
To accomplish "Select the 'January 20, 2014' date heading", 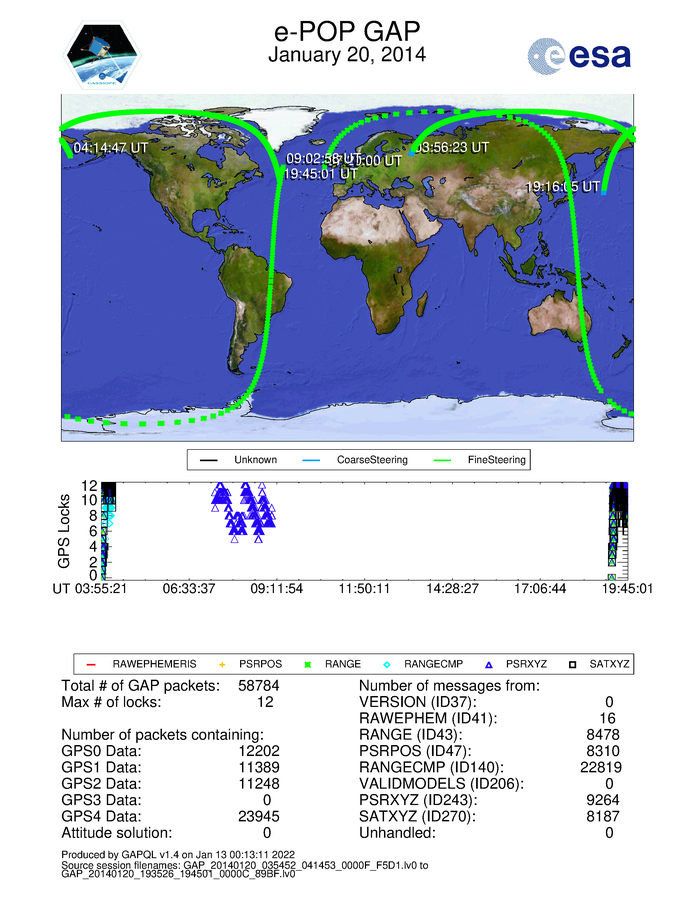I will pyautogui.click(x=346, y=55).
